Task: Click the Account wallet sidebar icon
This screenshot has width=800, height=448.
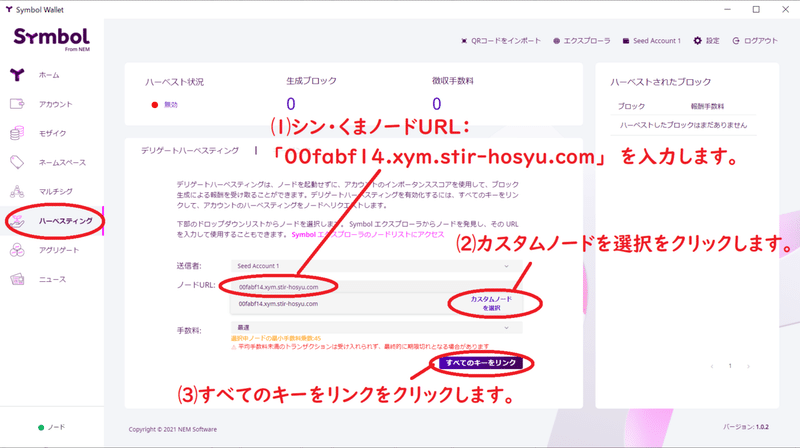Action: (x=17, y=104)
